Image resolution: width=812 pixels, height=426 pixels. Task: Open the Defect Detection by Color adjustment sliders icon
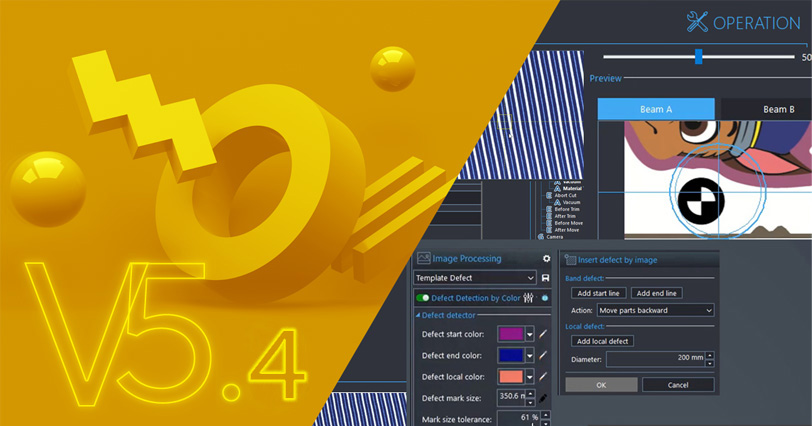pos(528,298)
